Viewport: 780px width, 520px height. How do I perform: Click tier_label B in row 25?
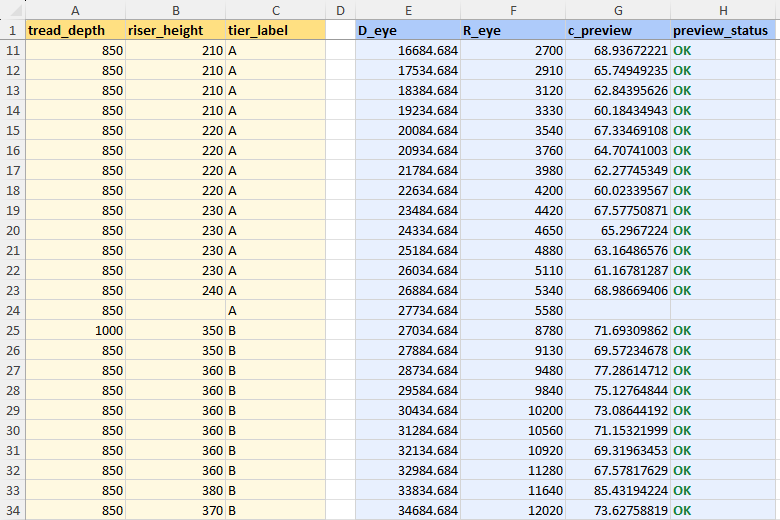276,330
